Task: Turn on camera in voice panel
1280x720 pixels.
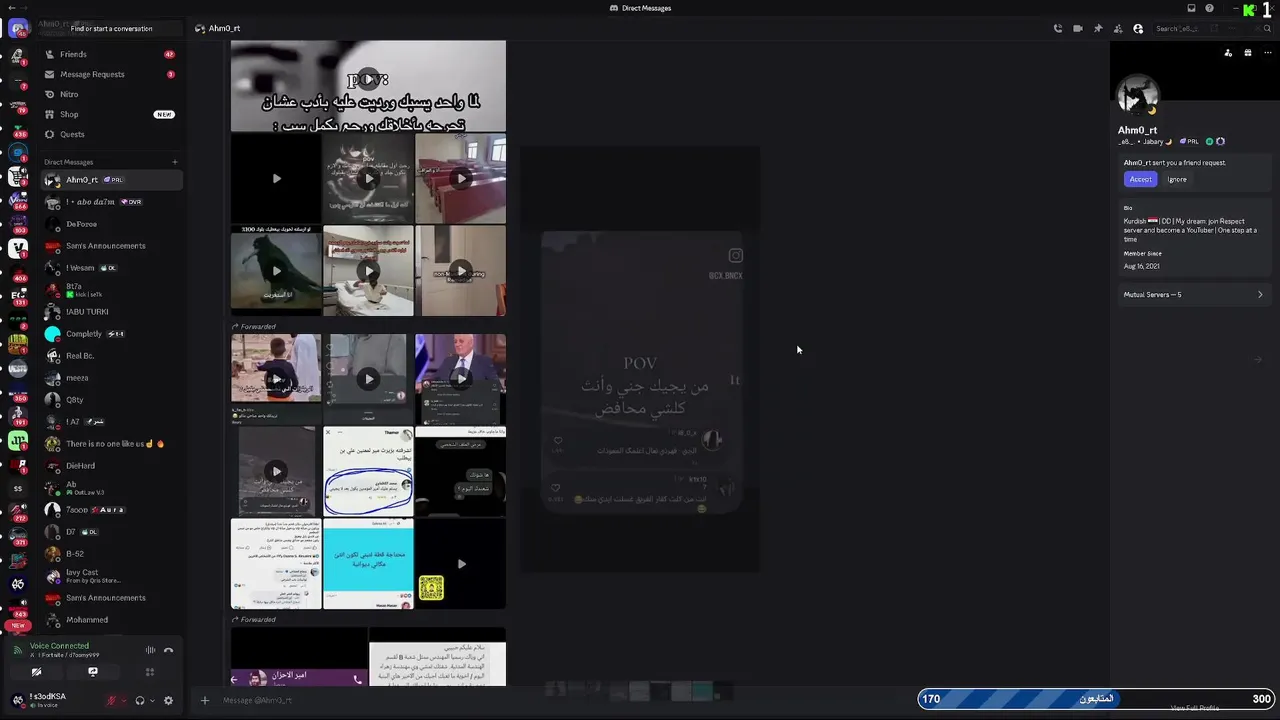Action: pos(36,672)
